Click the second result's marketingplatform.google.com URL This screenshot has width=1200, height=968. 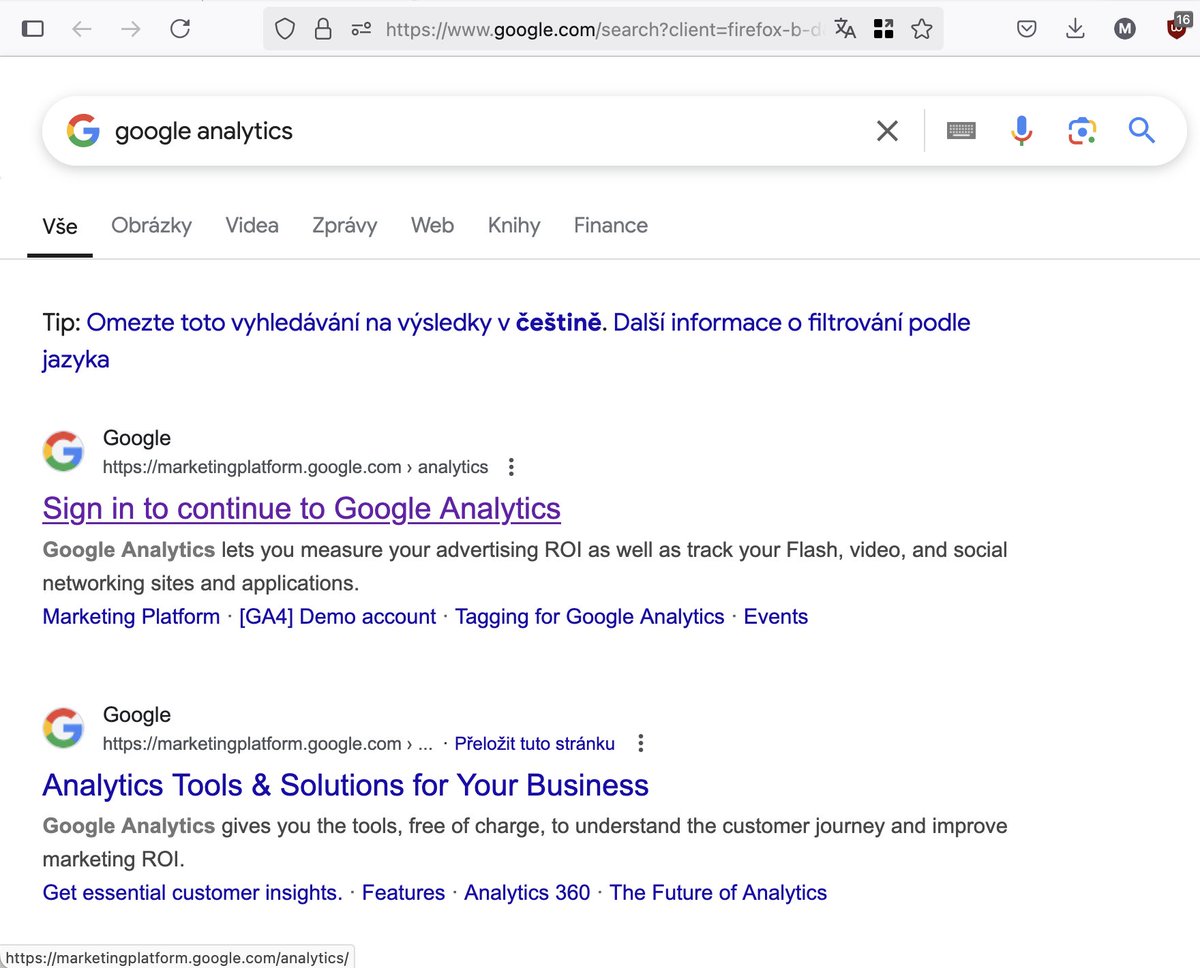268,744
